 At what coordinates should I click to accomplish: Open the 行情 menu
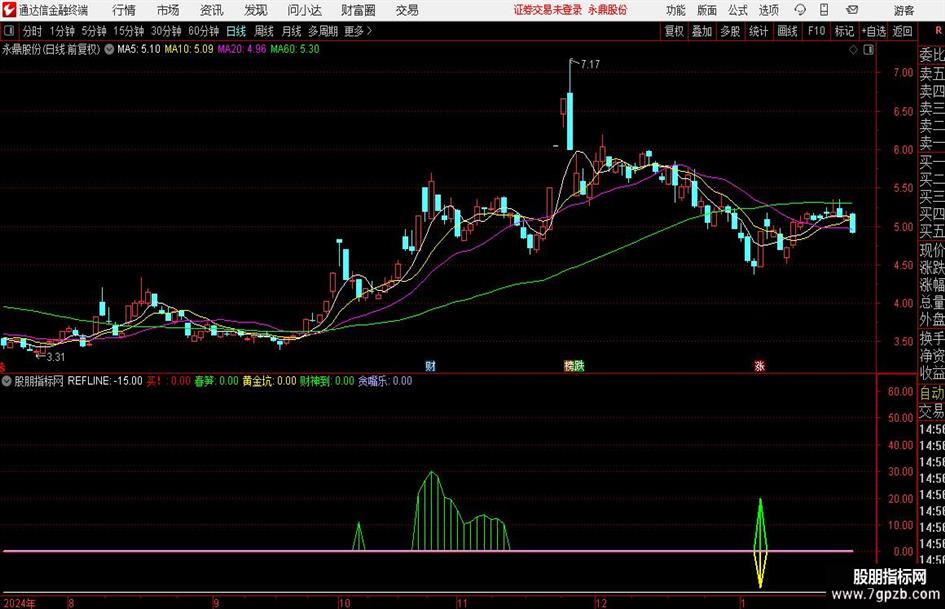124,10
